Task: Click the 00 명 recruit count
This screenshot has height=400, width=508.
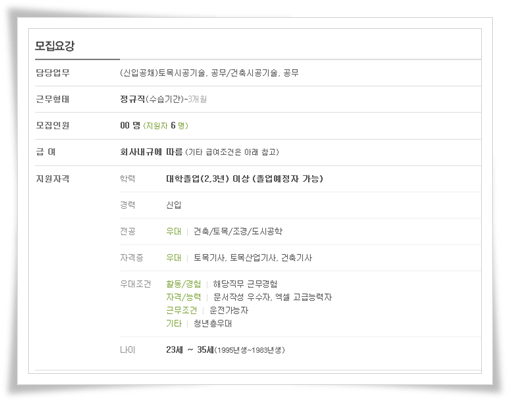Action: pyautogui.click(x=130, y=125)
